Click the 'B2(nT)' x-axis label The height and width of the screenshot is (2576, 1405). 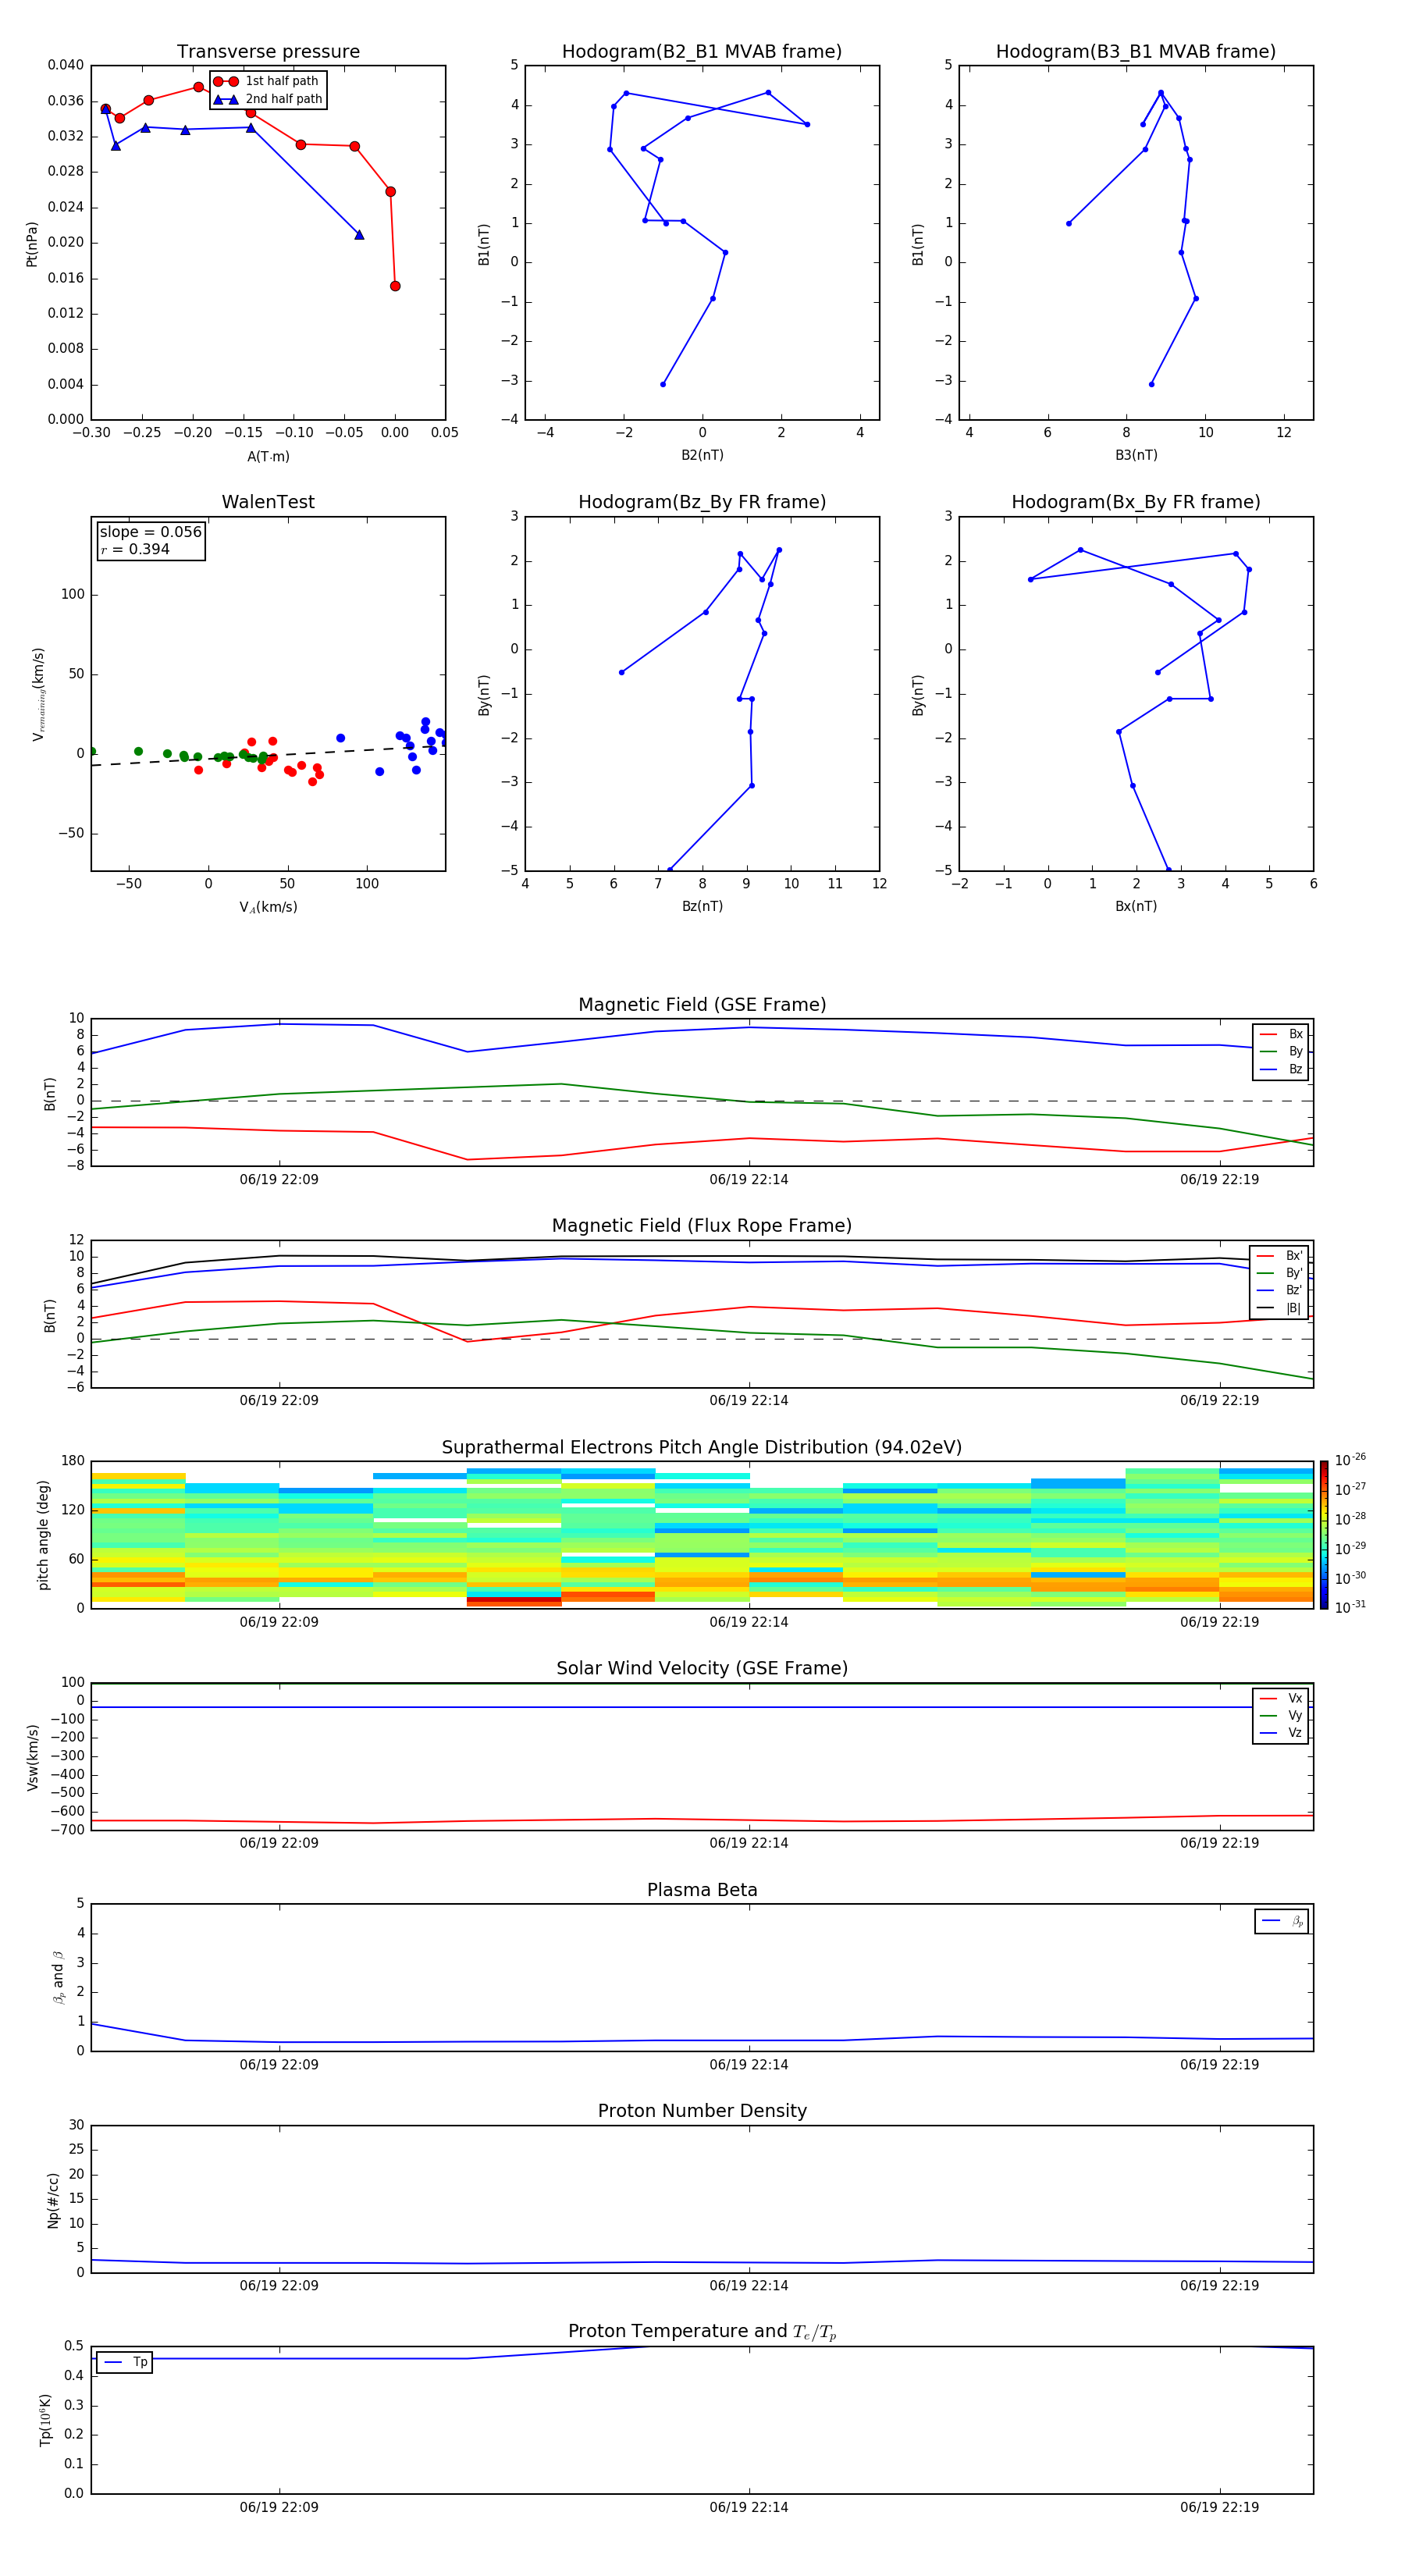pyautogui.click(x=702, y=455)
